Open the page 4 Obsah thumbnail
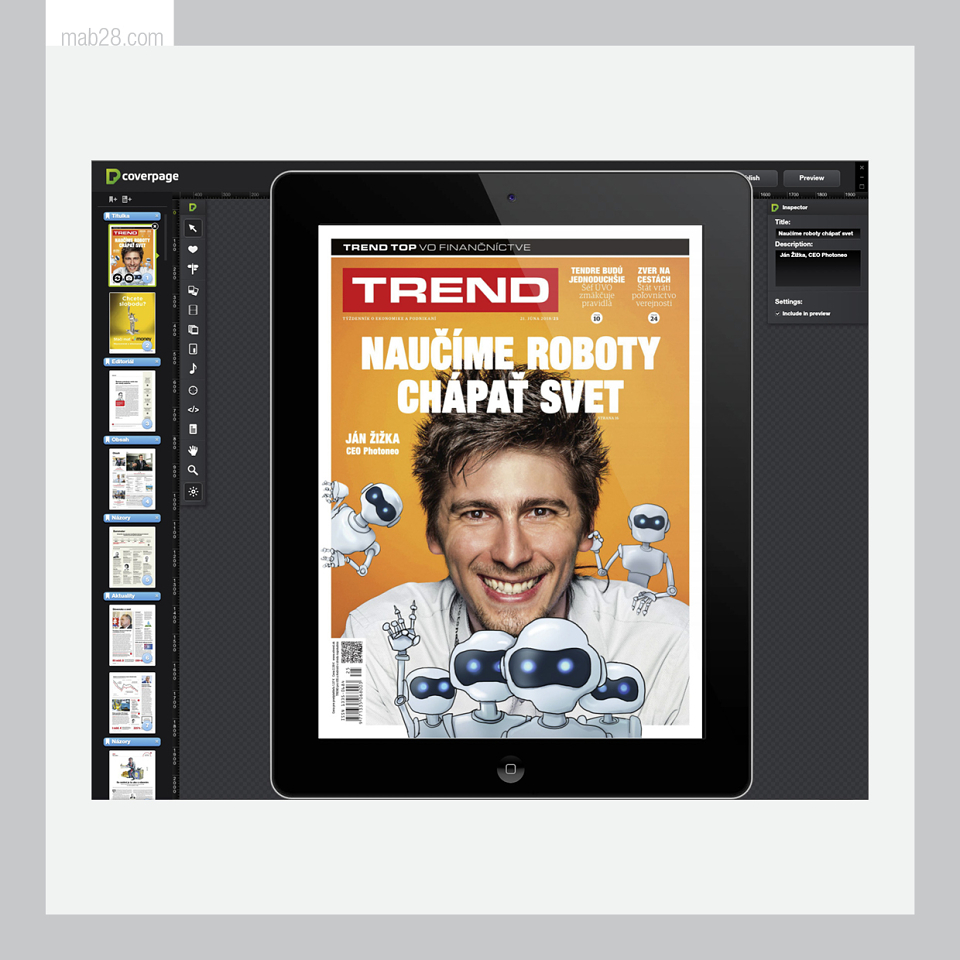Image resolution: width=960 pixels, height=960 pixels. coord(132,479)
